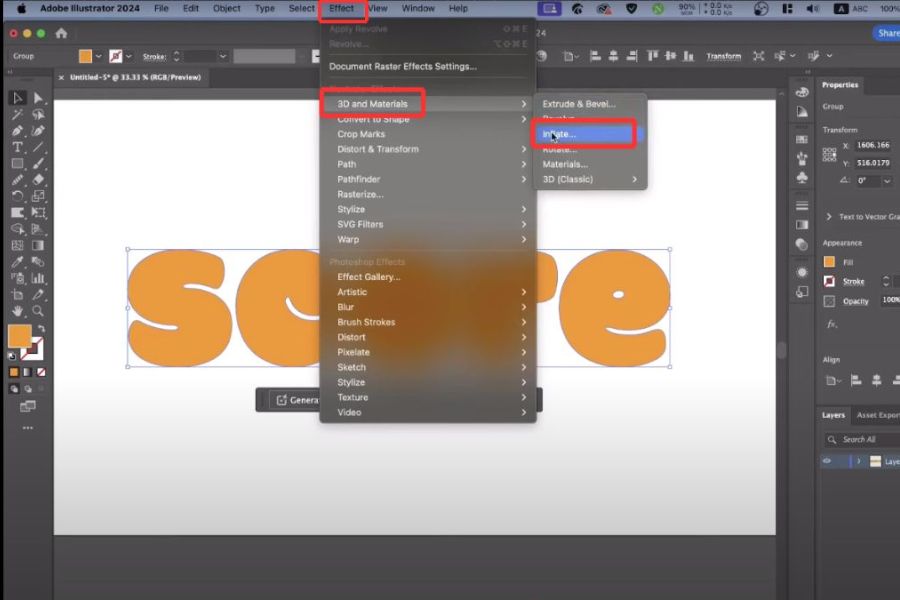Pick the Zoom magnifier tool
Screen dimensions: 900x600
[38, 311]
